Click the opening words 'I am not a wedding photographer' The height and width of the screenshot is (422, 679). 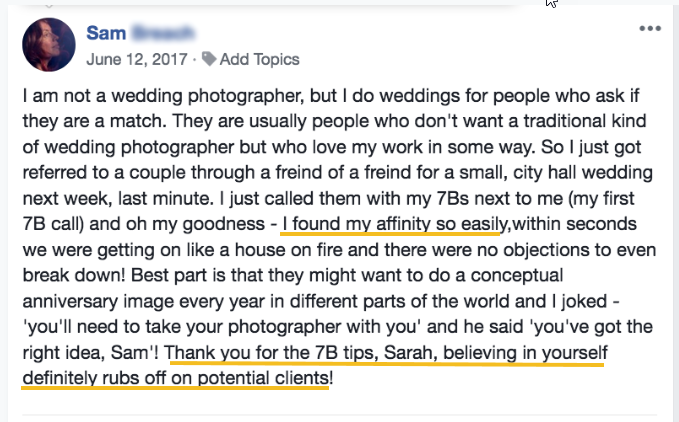(163, 96)
